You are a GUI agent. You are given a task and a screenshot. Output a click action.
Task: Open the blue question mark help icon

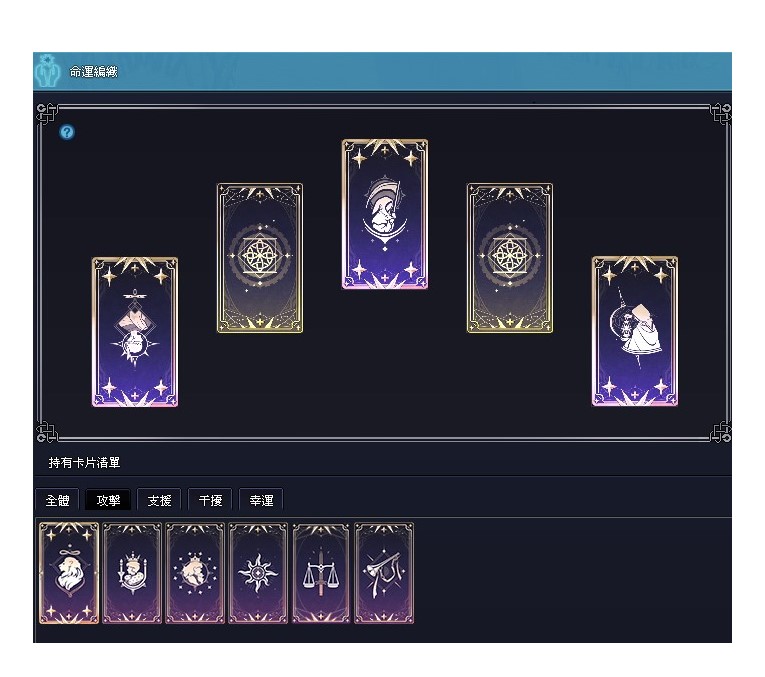click(67, 132)
